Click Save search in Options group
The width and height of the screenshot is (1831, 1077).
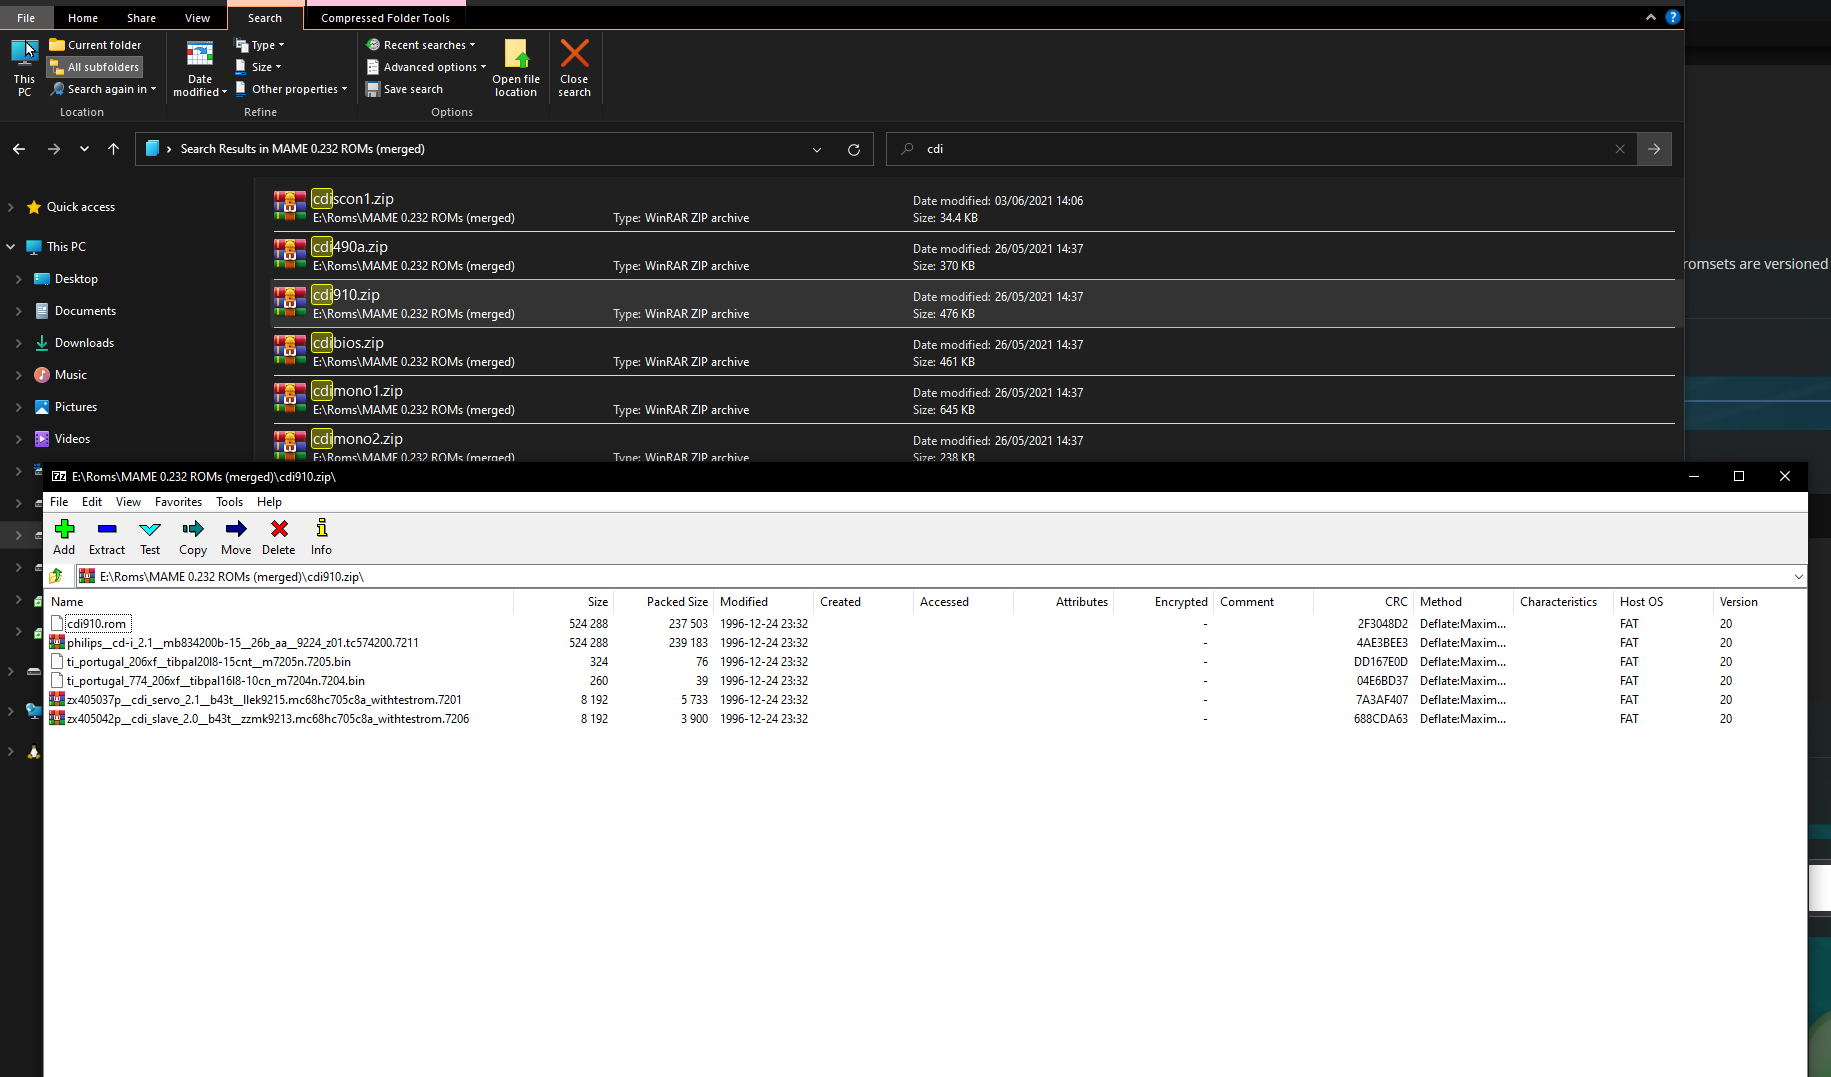click(404, 89)
